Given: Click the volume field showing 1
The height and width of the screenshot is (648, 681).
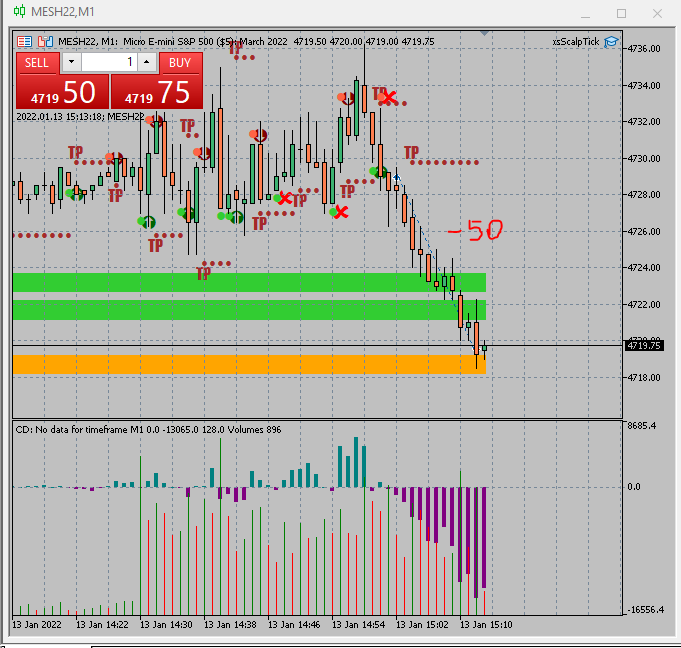Looking at the screenshot, I should tap(109, 62).
